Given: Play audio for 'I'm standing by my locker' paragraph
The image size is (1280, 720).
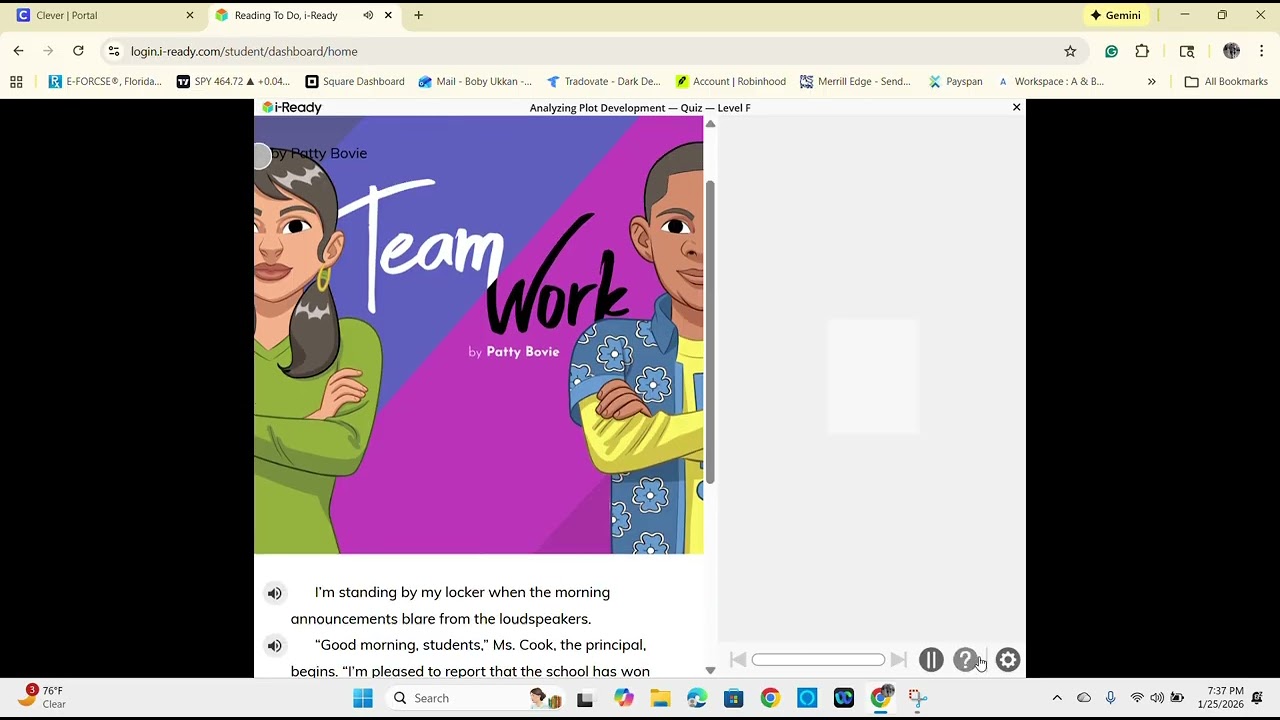Looking at the screenshot, I should (275, 593).
